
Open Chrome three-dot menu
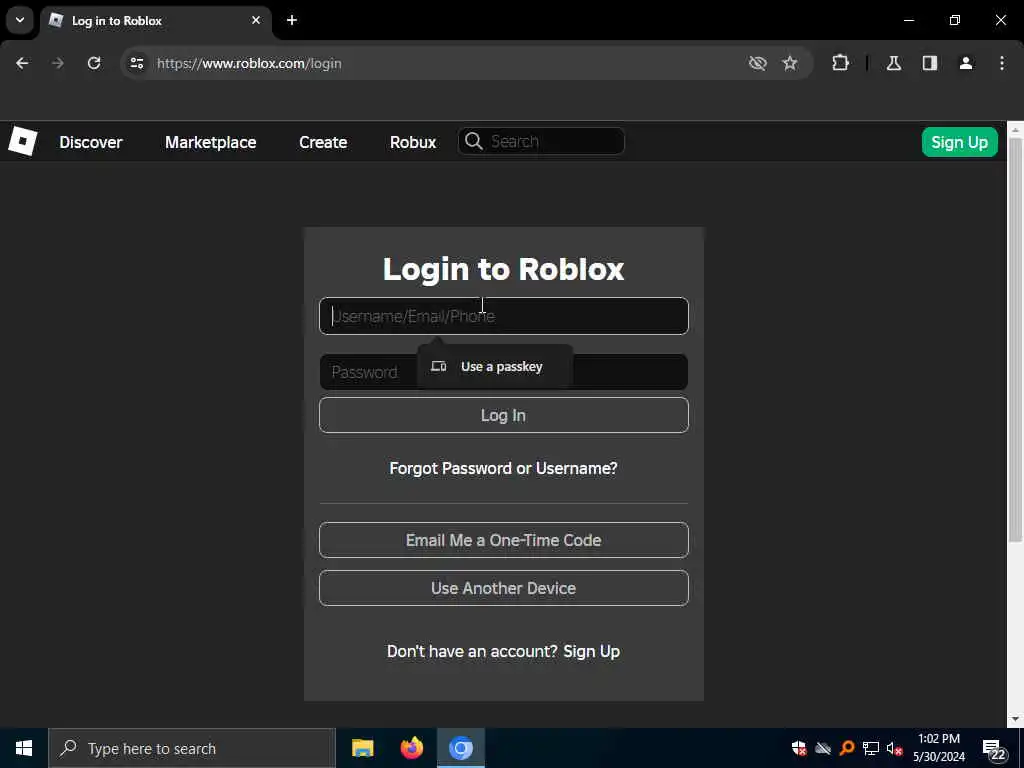point(1002,63)
